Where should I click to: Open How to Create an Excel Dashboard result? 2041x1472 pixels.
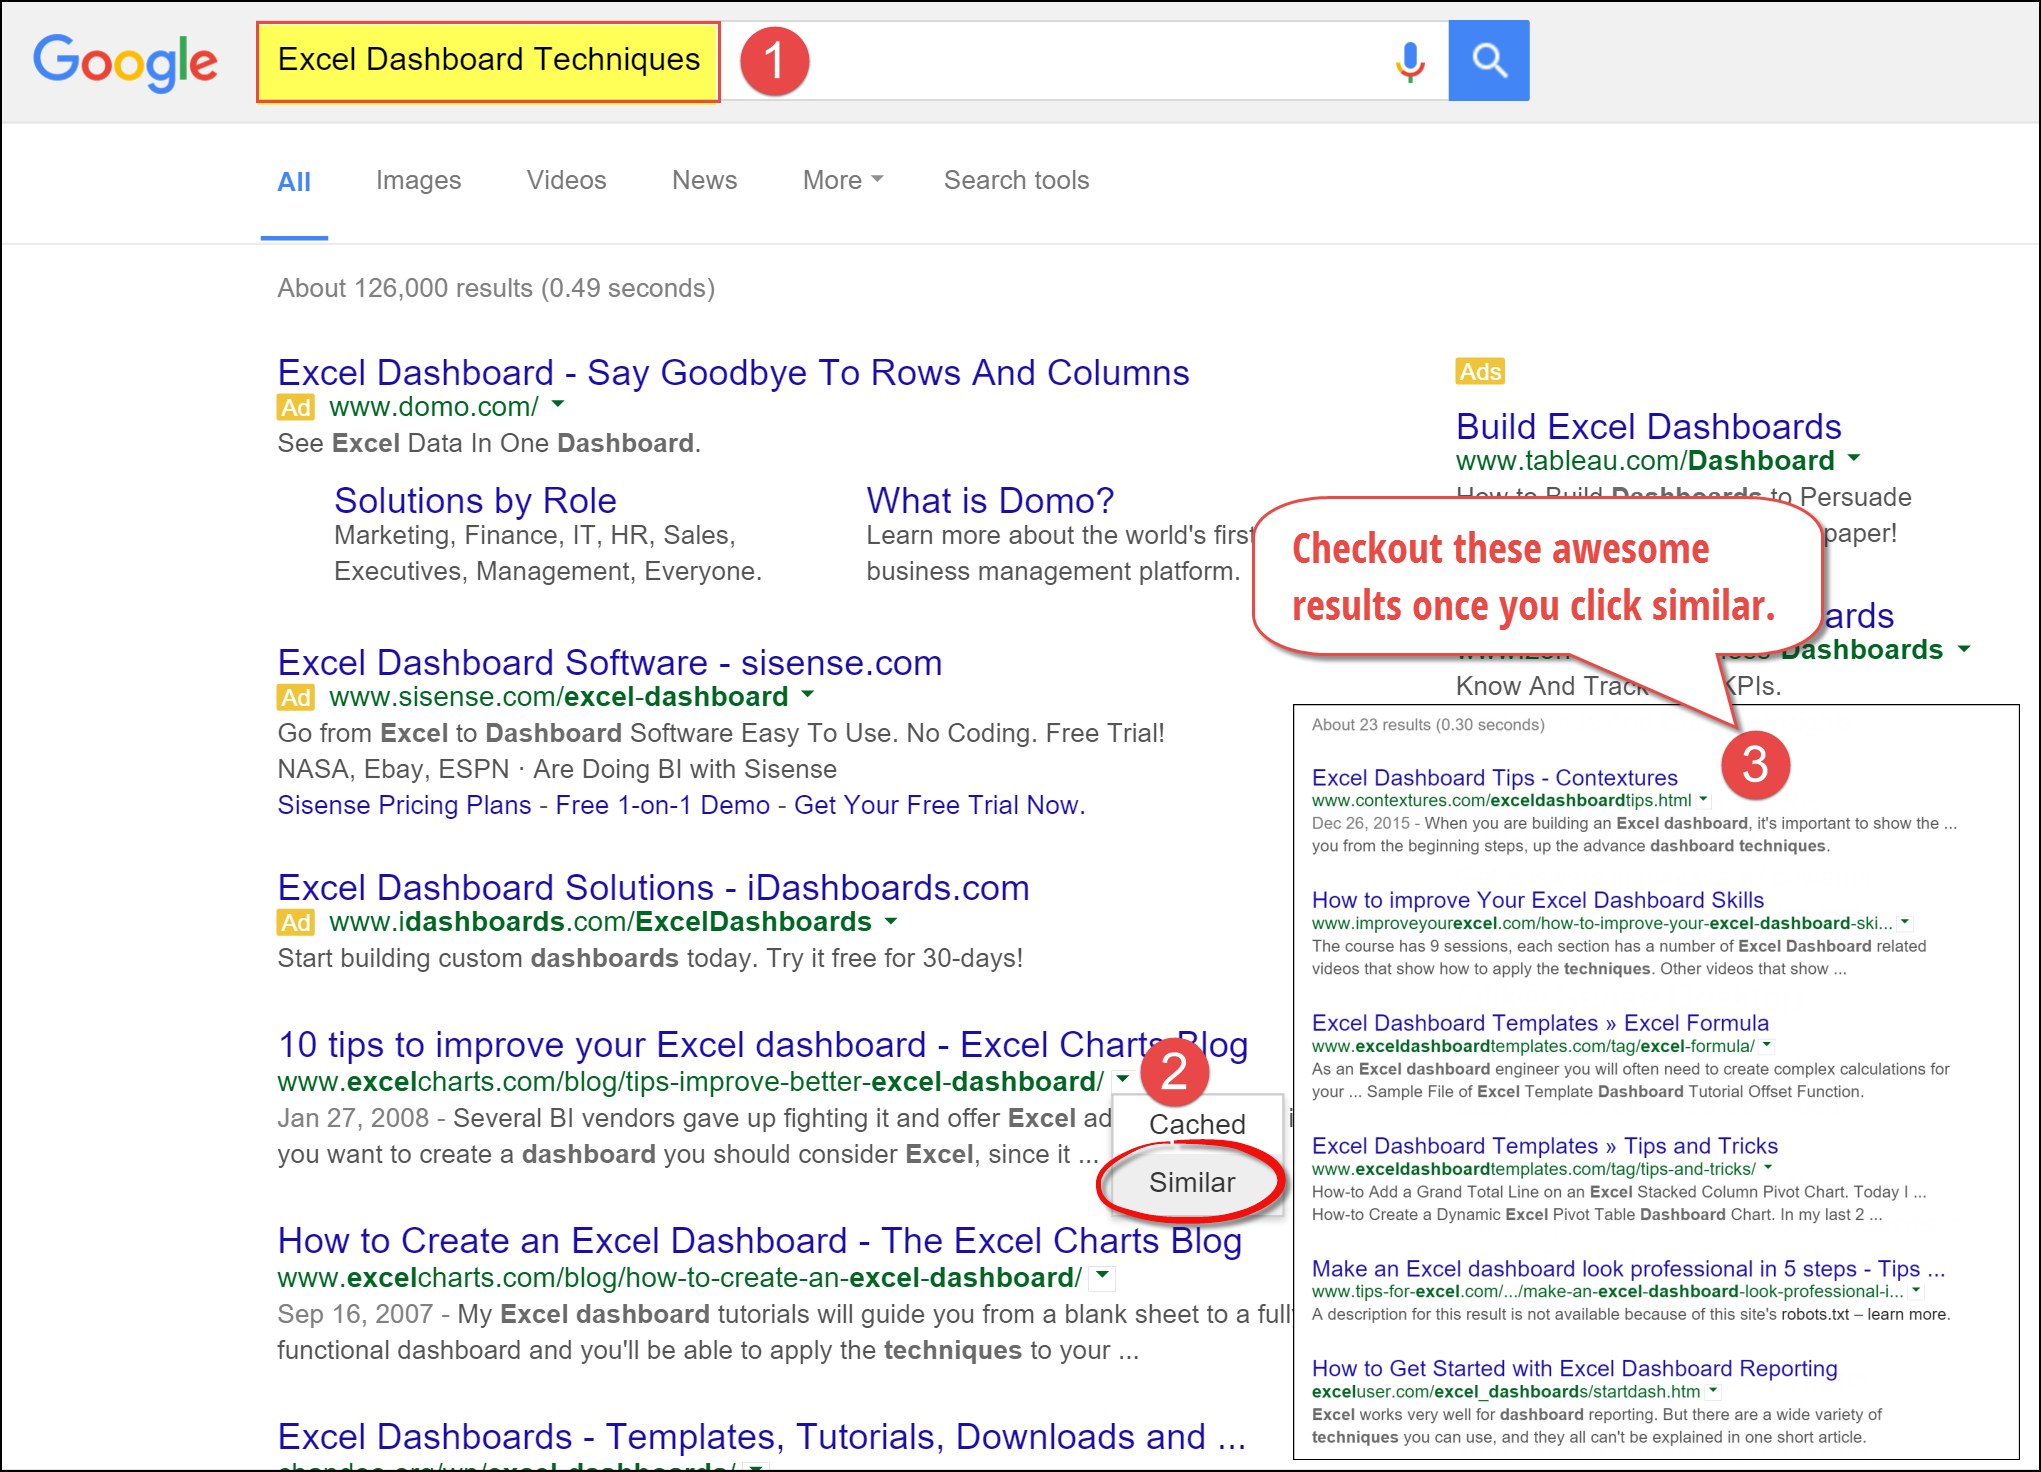[x=759, y=1241]
